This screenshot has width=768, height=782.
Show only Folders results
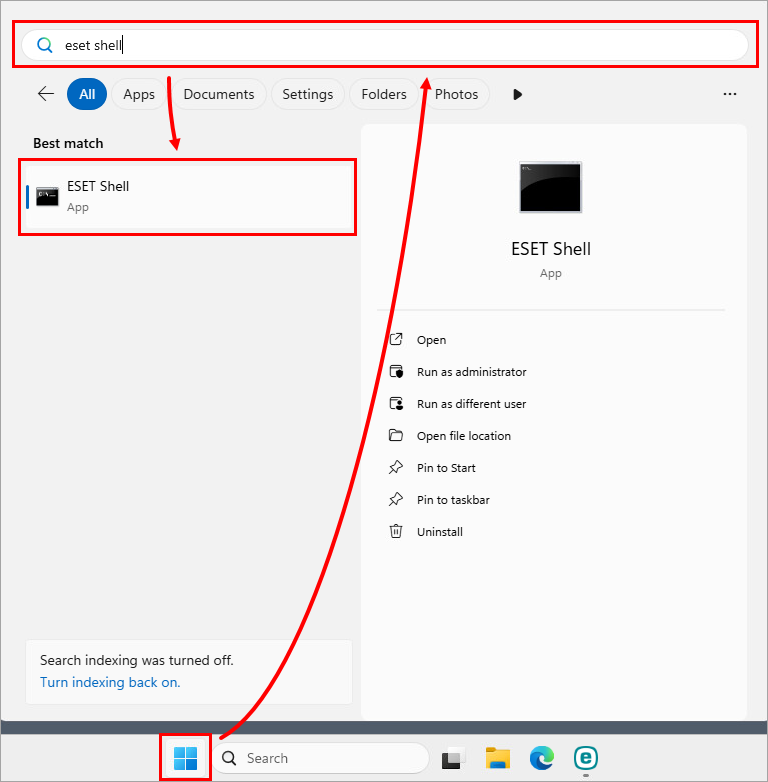[384, 94]
